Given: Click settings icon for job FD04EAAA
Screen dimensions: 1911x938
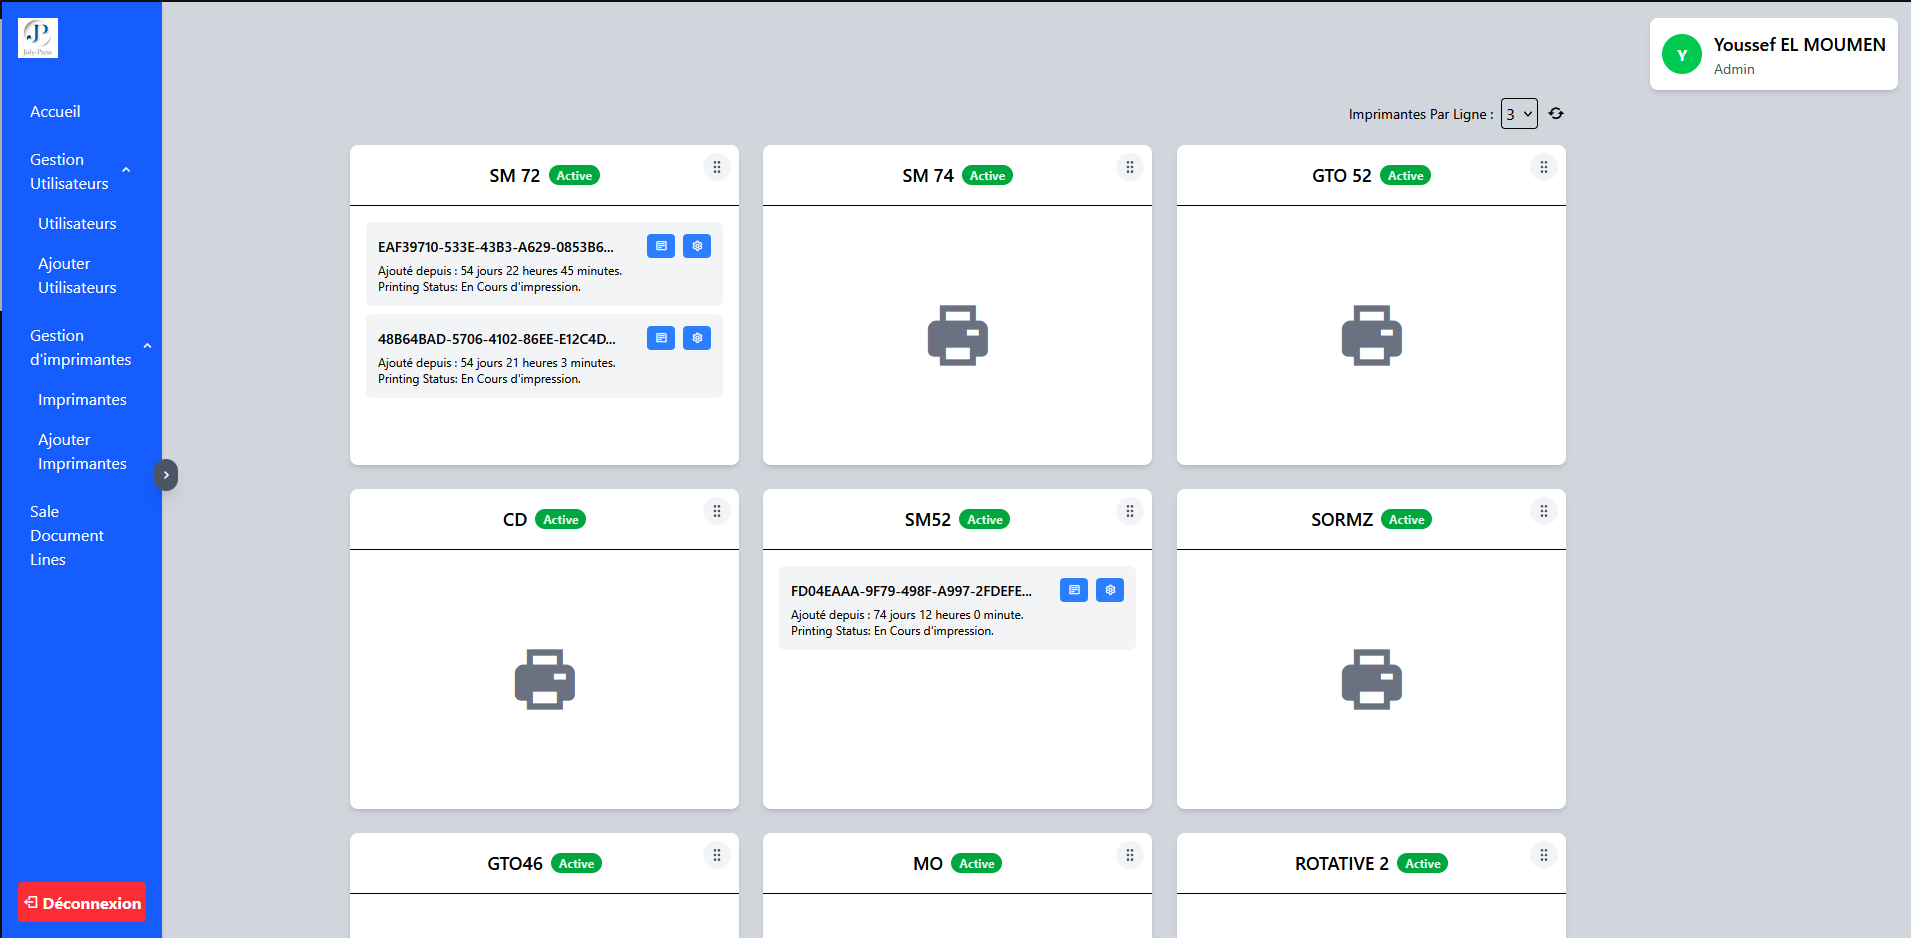Looking at the screenshot, I should click(1110, 590).
